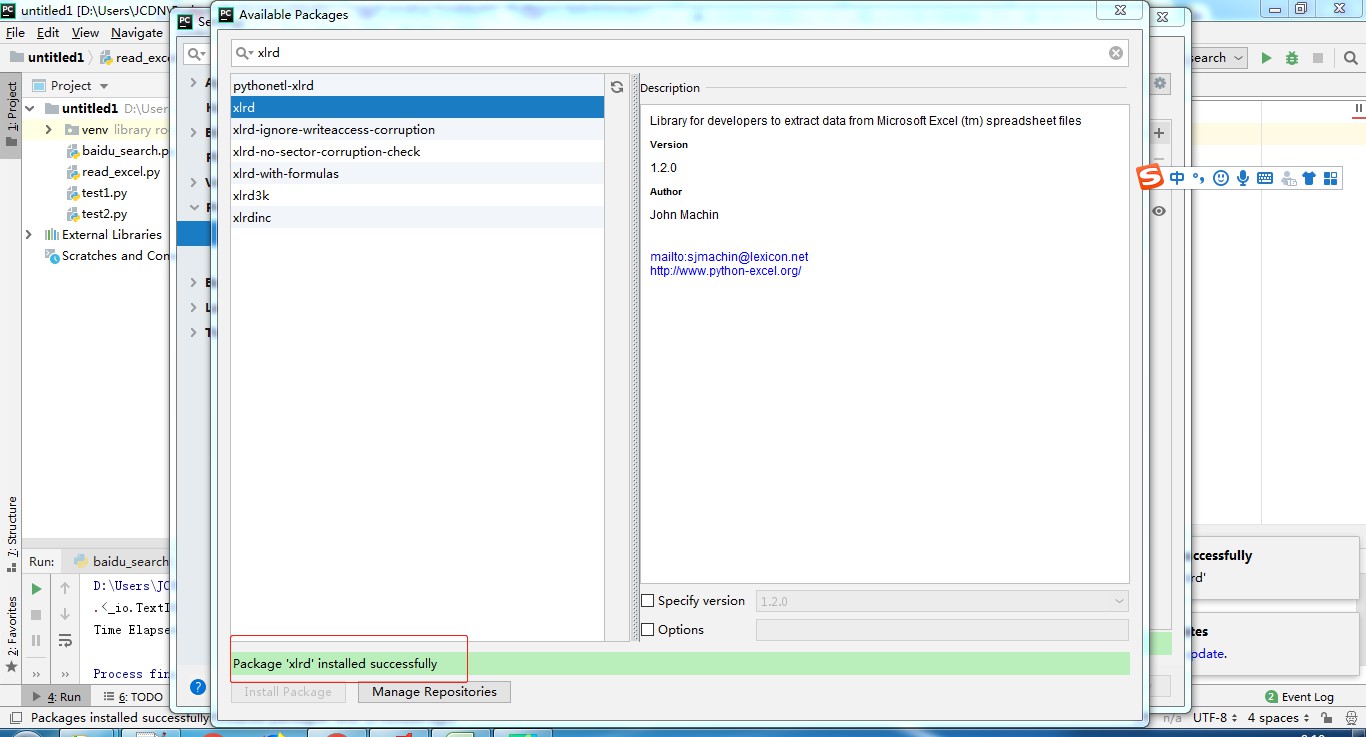The height and width of the screenshot is (737, 1366).
Task: Toggle soft-wrap in Run console
Action: (x=65, y=640)
